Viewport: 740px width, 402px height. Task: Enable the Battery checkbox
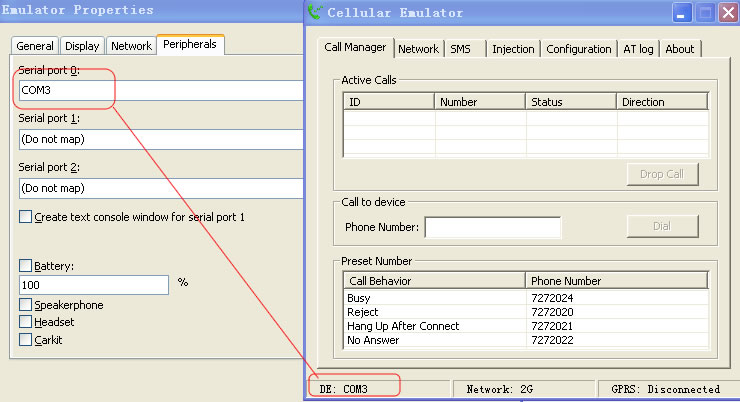click(25, 265)
